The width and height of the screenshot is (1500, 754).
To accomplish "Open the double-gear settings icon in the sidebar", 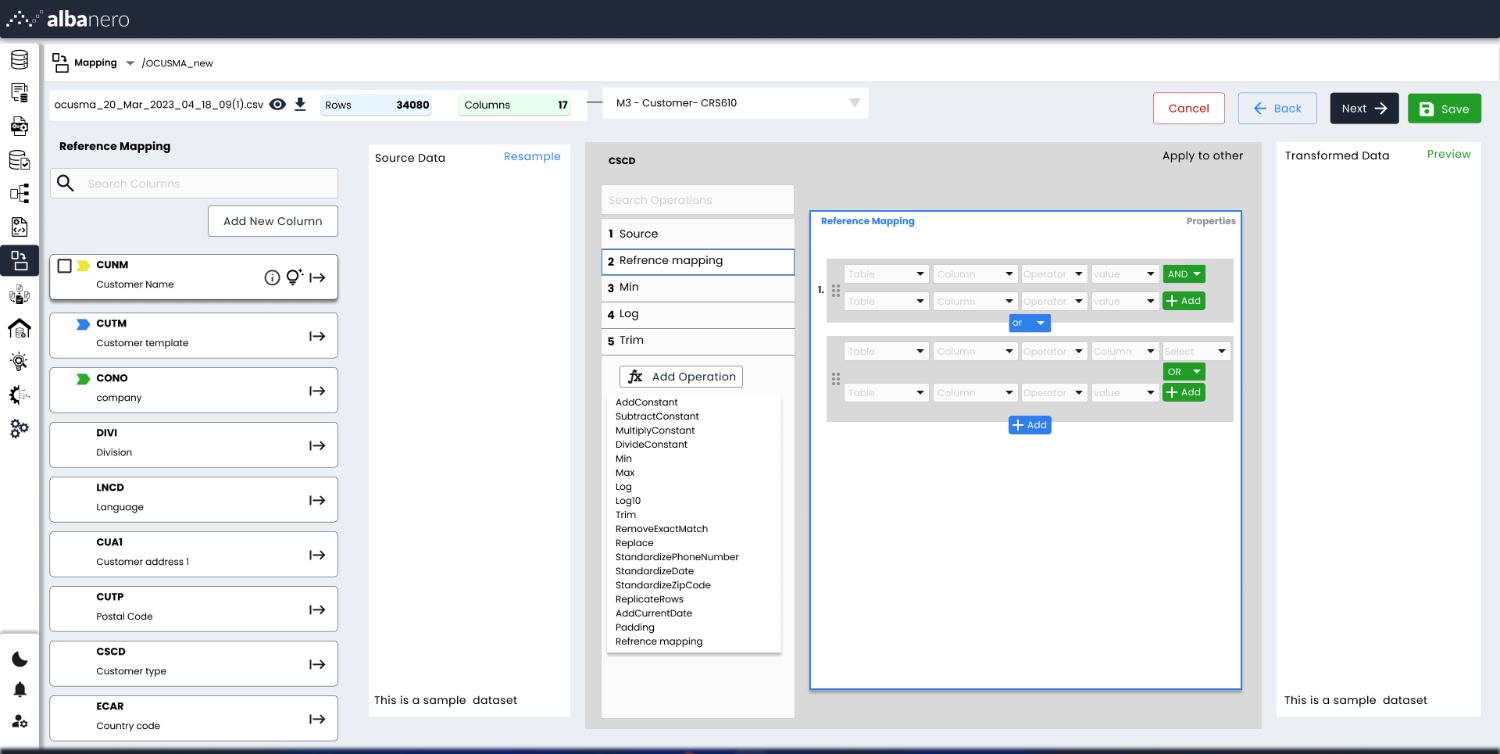I will click(x=19, y=428).
